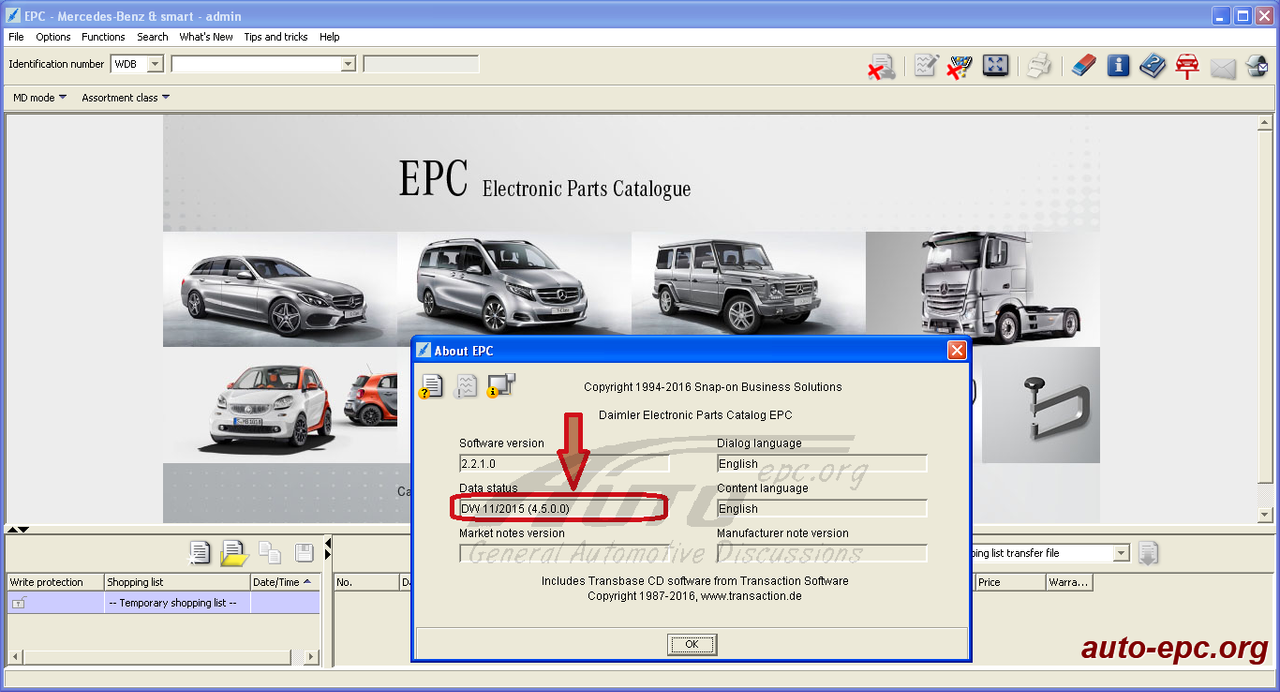Click the document help icon in About EPC
The width and height of the screenshot is (1280, 692).
[431, 385]
